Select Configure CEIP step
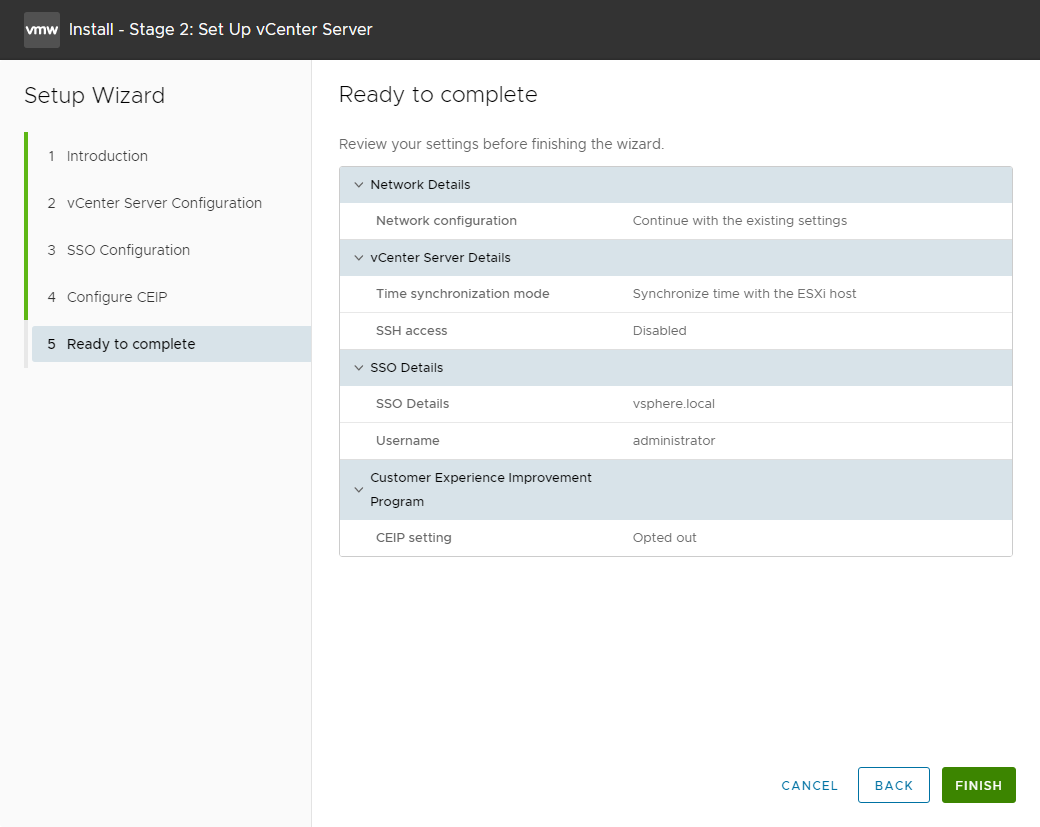The width and height of the screenshot is (1040, 827). point(117,298)
